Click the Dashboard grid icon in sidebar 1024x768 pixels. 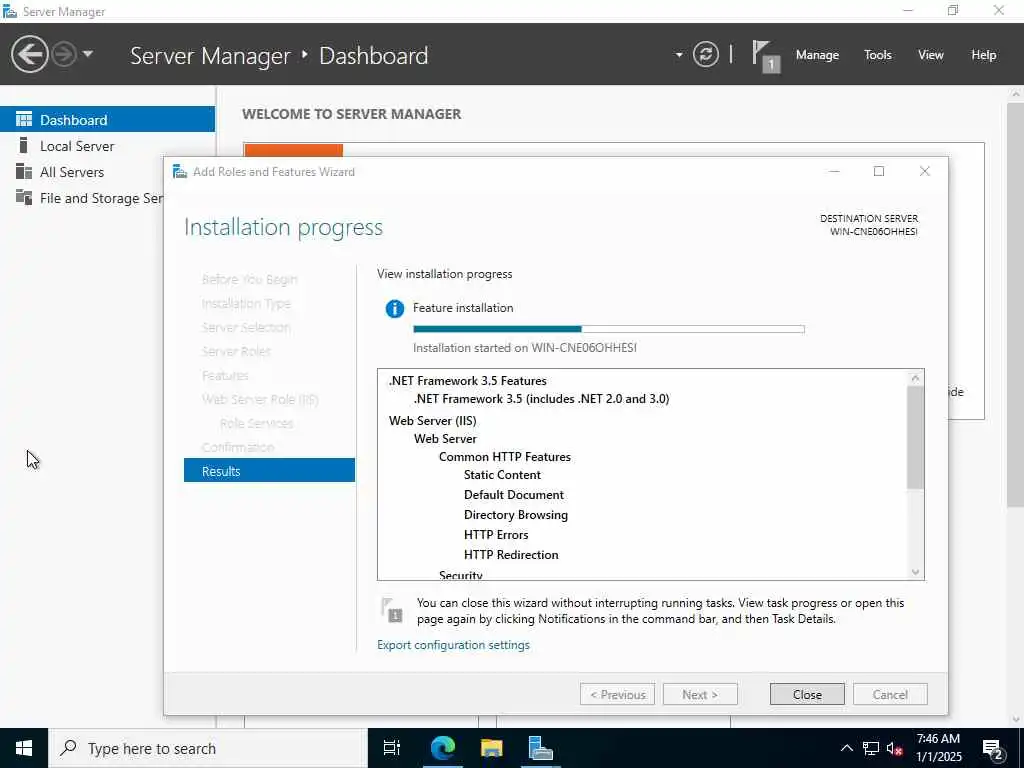[x=24, y=119]
